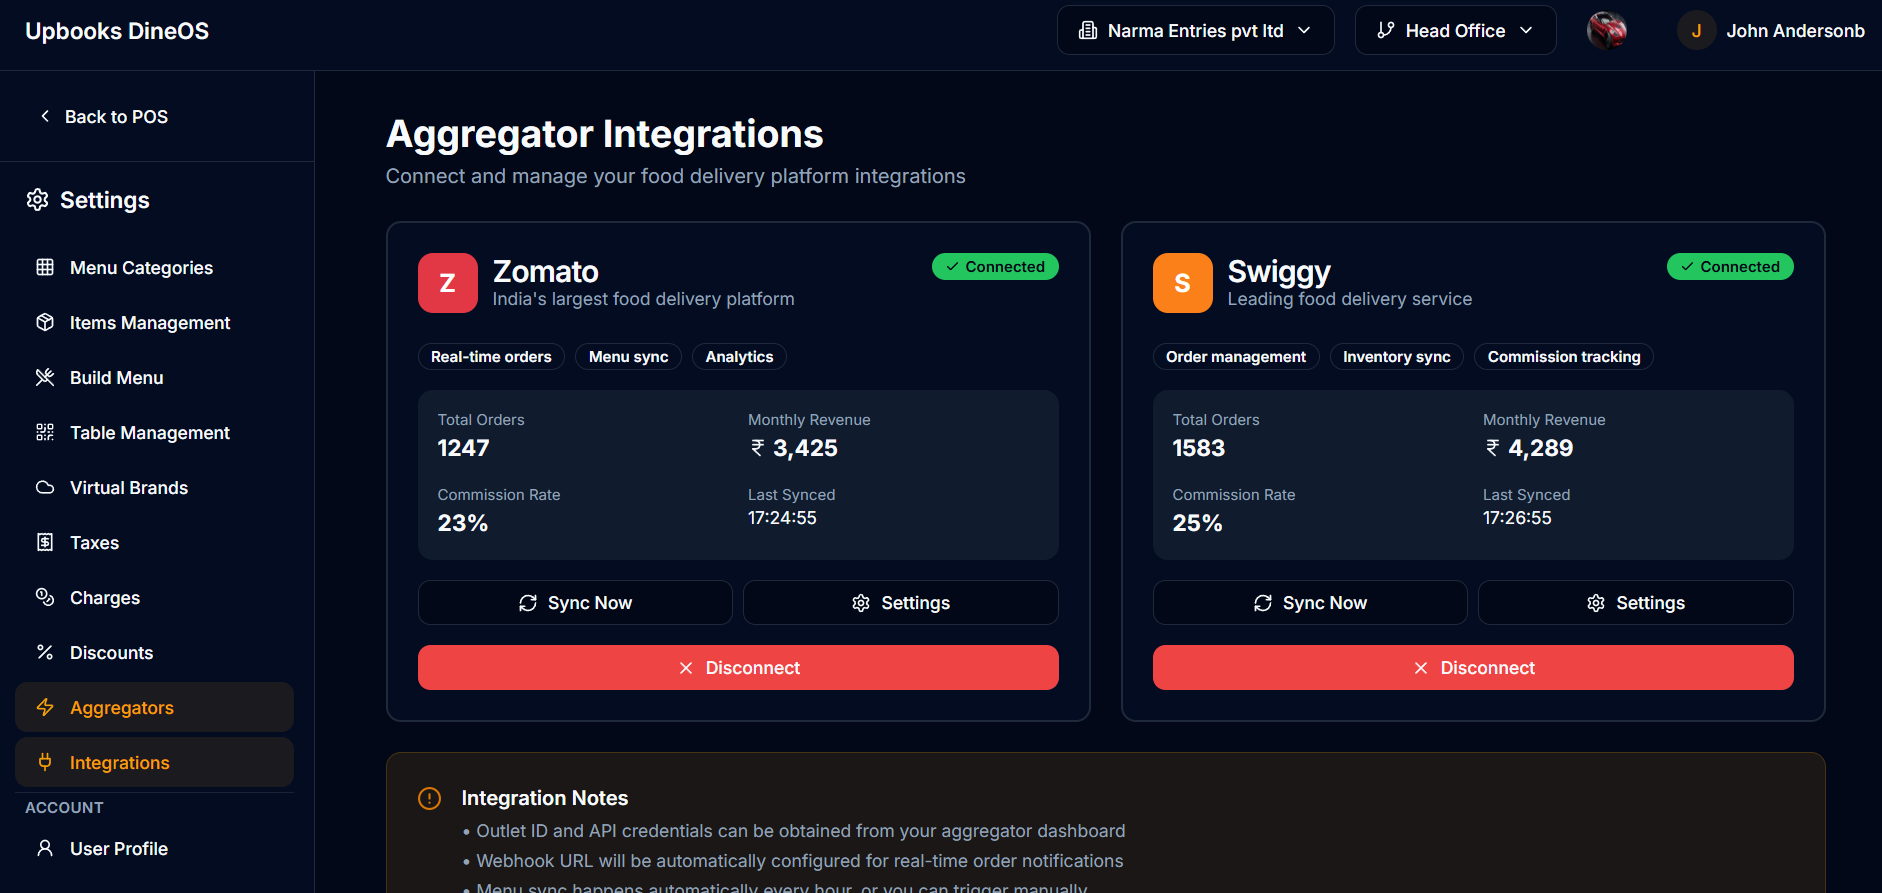The image size is (1882, 893).
Task: Select Table Management in sidebar
Action: point(155,432)
